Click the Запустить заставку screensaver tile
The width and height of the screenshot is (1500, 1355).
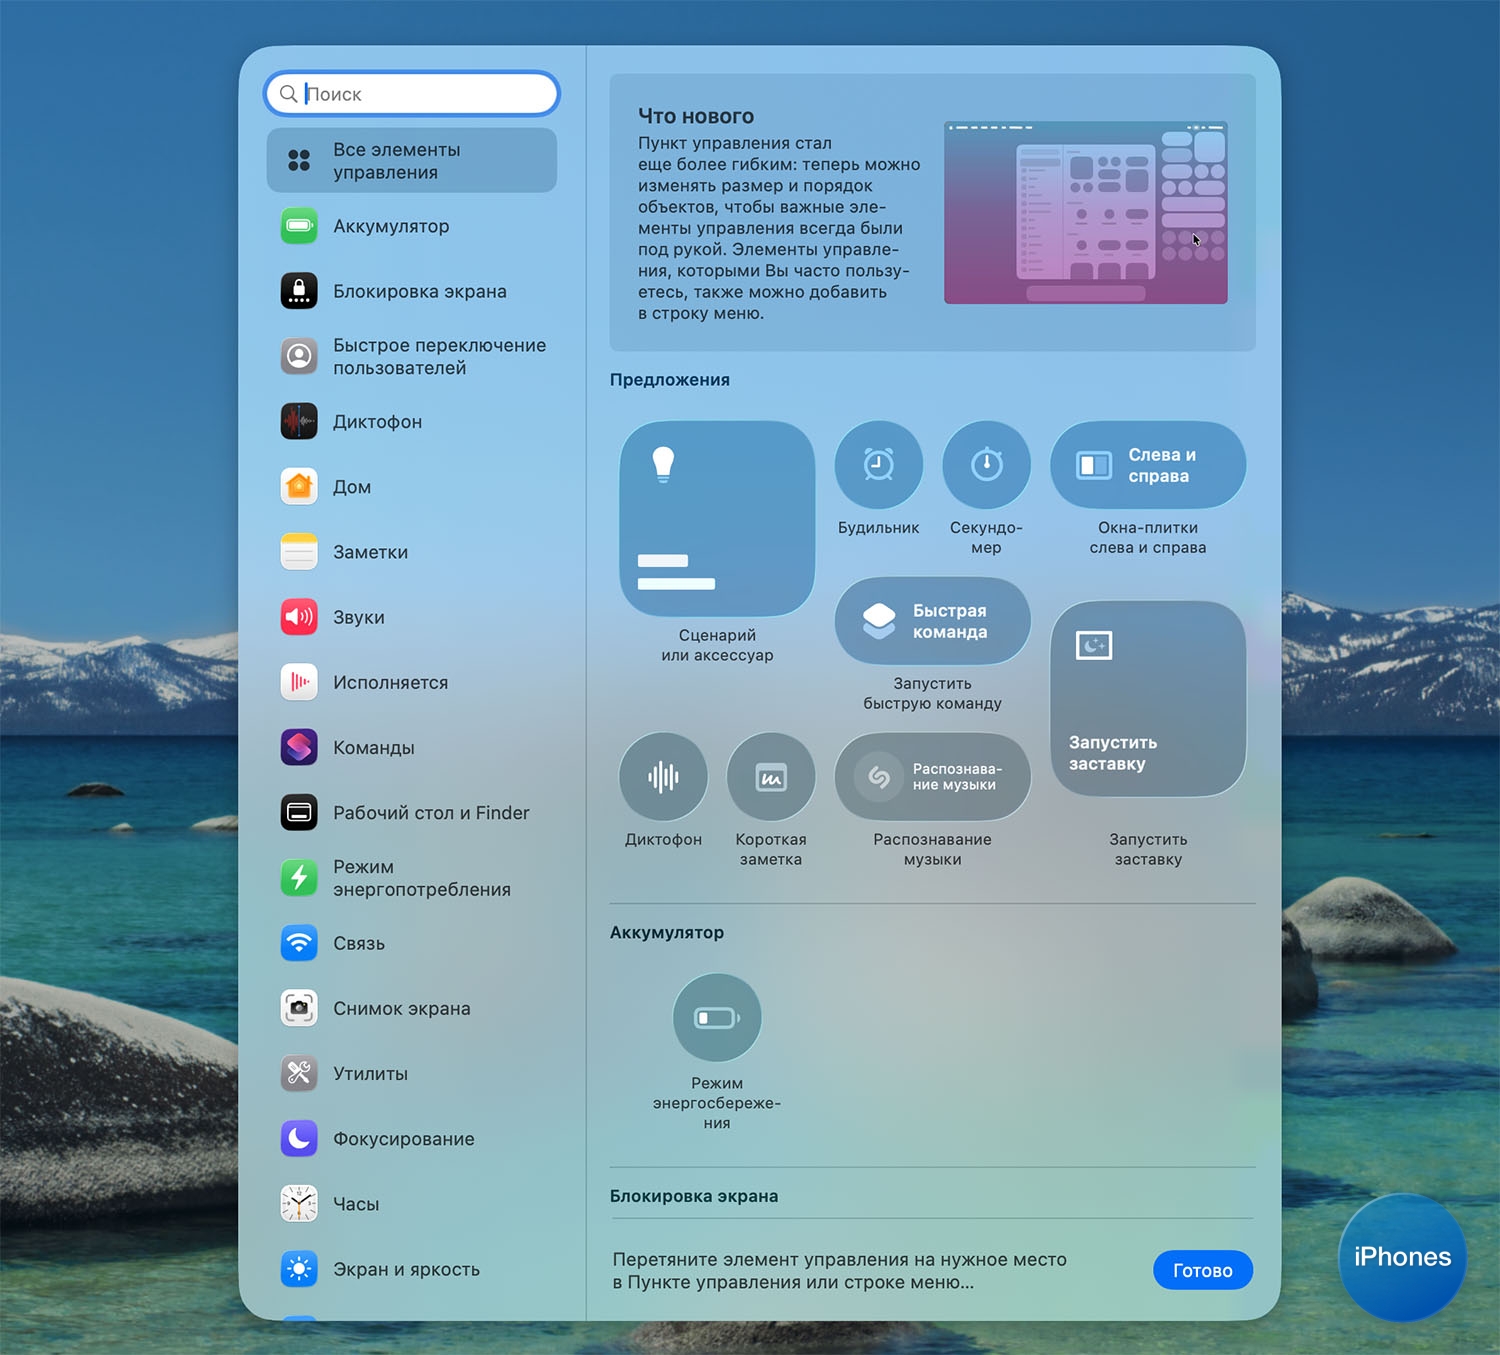coord(1148,698)
